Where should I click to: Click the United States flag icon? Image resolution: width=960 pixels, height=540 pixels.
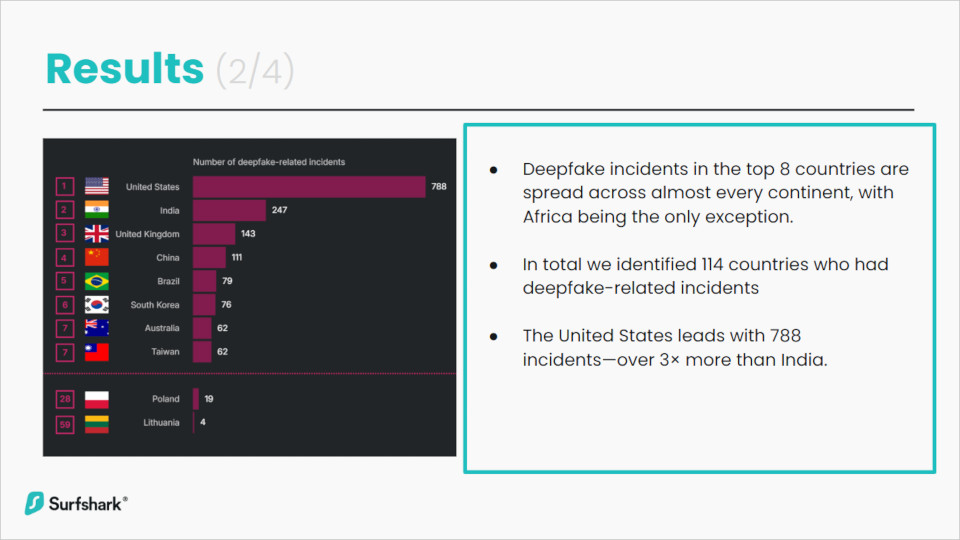point(97,186)
